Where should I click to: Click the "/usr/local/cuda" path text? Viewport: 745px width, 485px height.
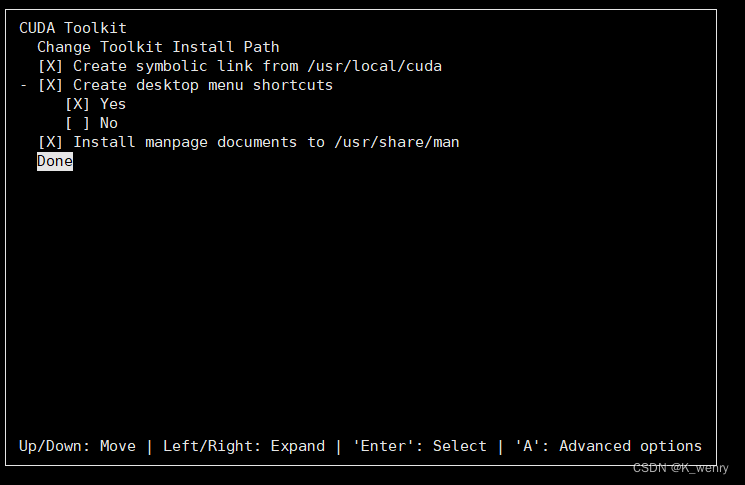pyautogui.click(x=374, y=66)
